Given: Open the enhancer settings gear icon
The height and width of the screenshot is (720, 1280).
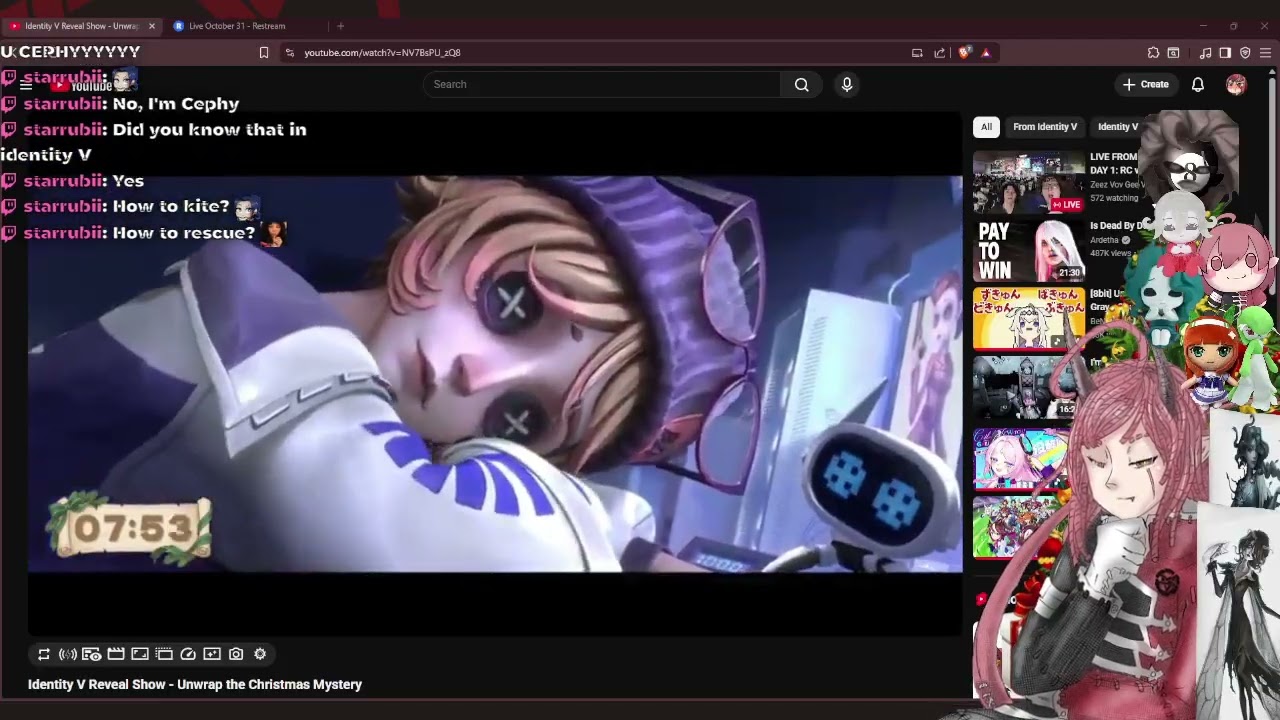Looking at the screenshot, I should tap(260, 654).
